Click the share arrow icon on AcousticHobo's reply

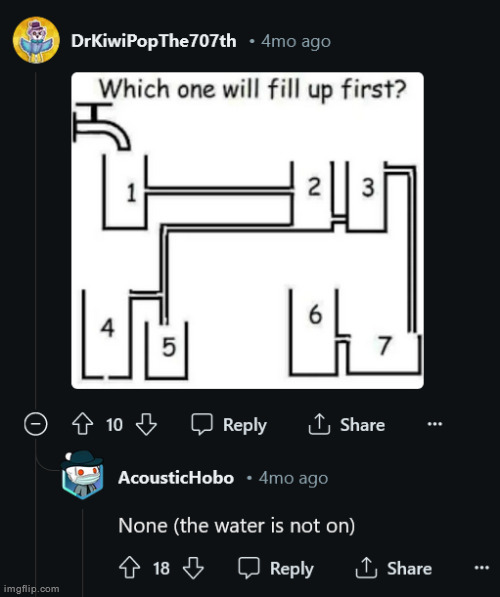point(366,568)
